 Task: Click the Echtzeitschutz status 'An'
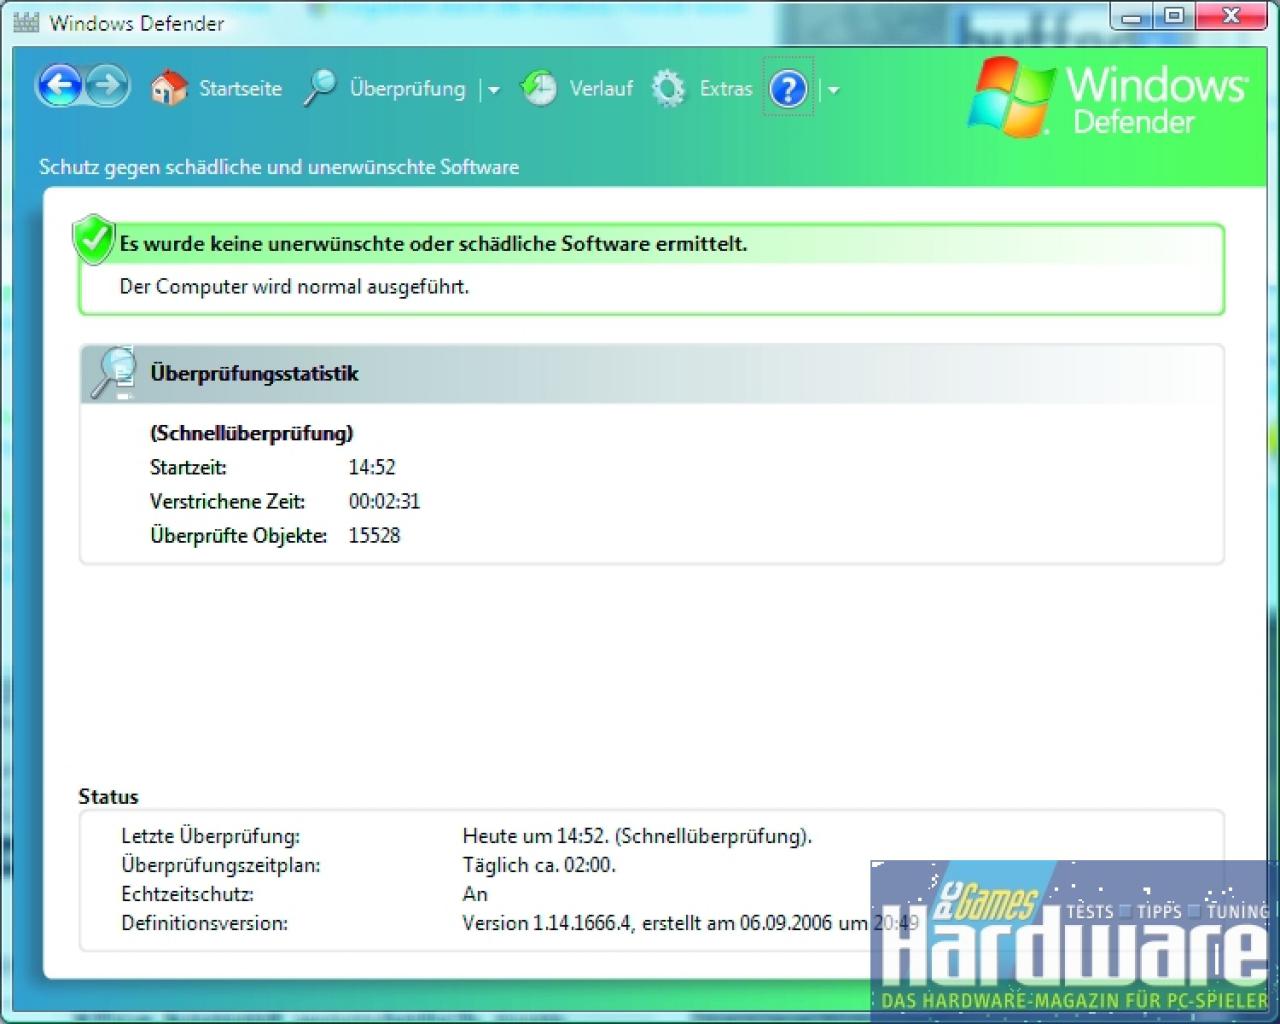[x=475, y=894]
